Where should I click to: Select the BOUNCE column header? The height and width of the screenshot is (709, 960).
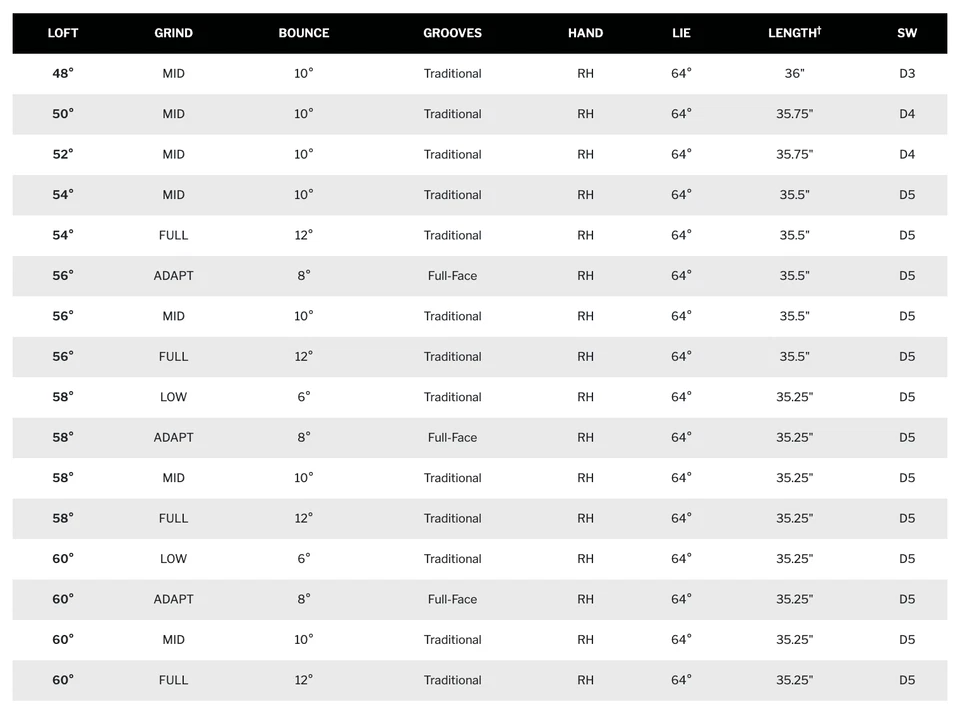pos(304,33)
